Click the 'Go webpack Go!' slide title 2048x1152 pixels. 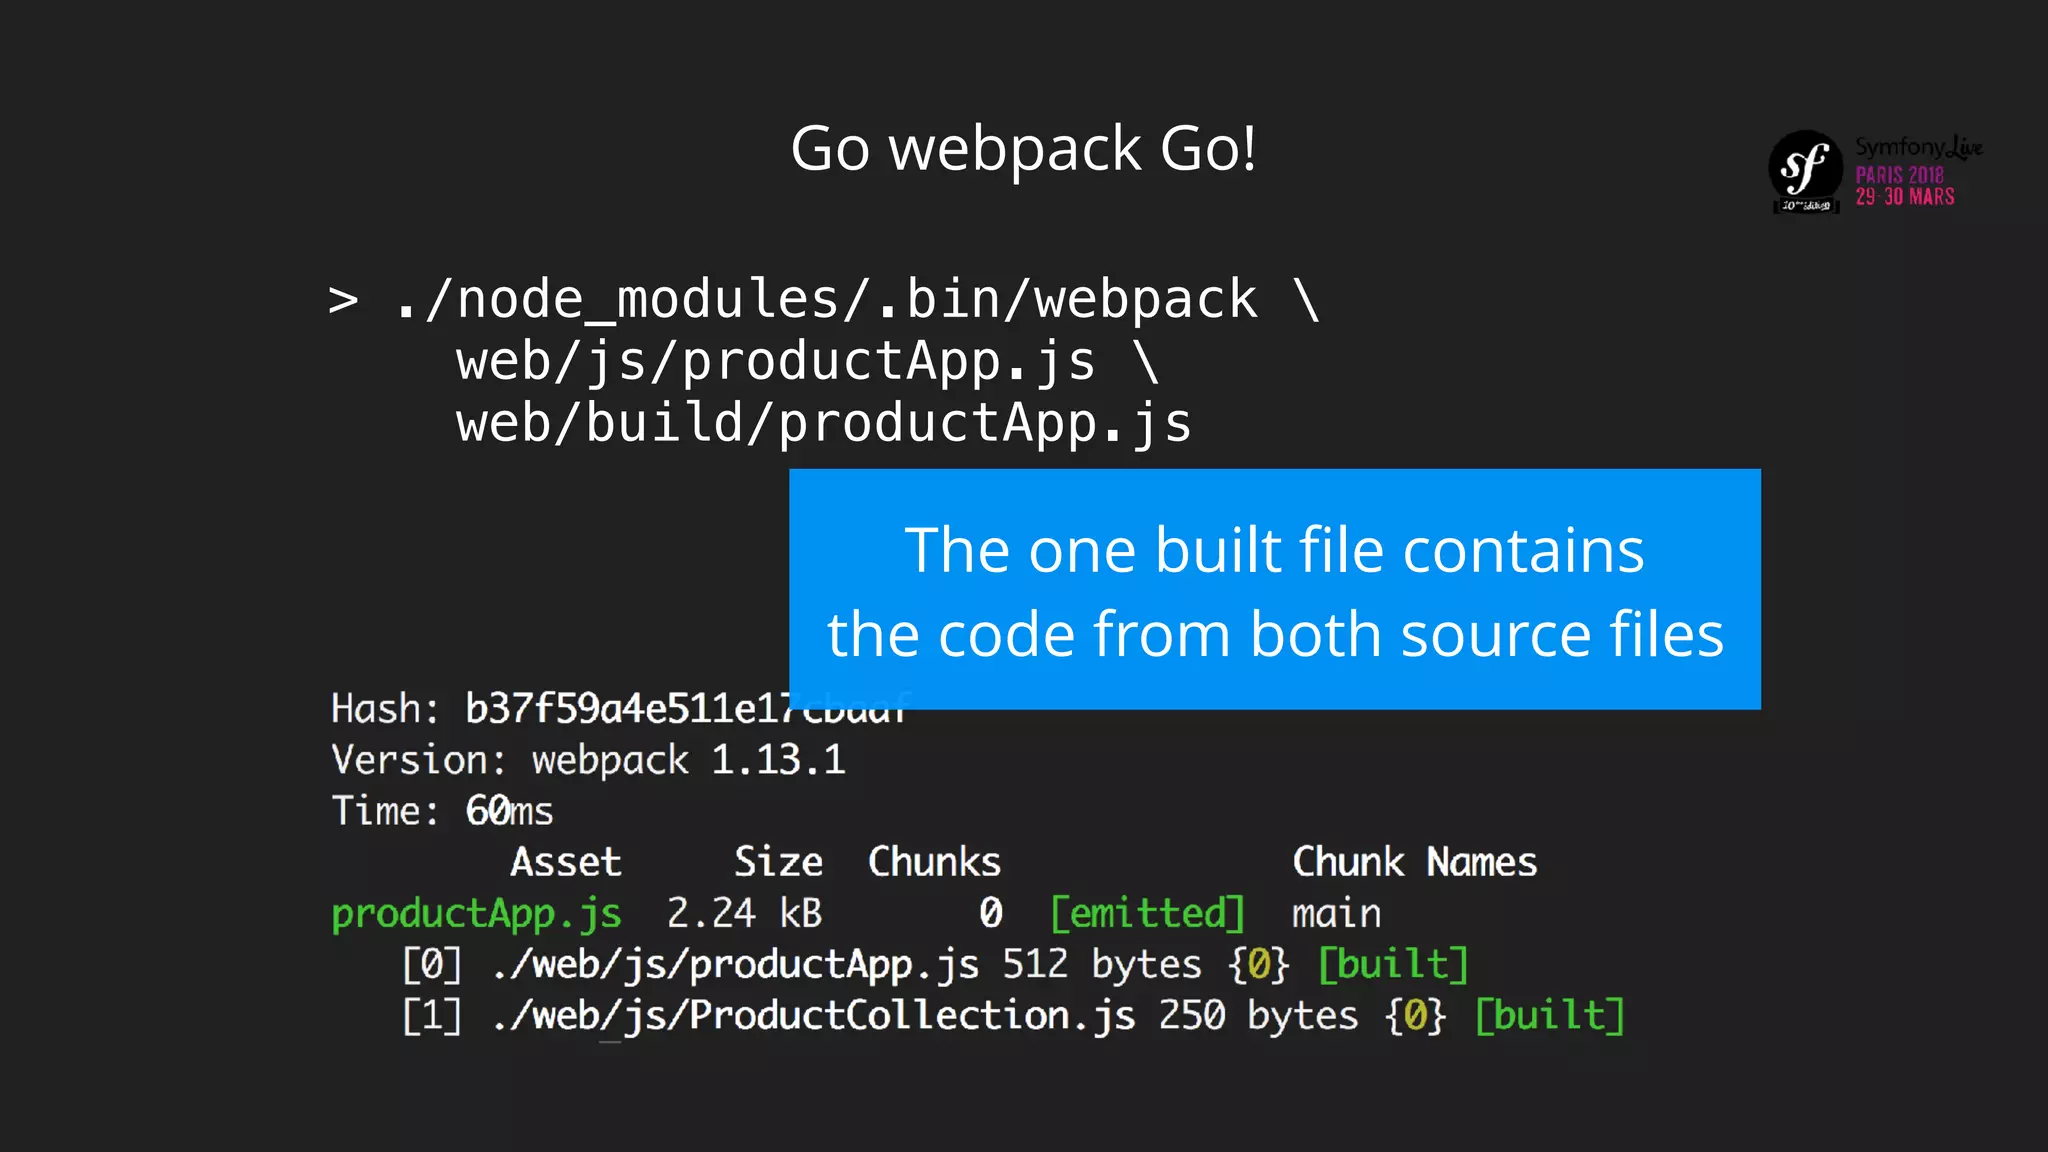click(x=1023, y=149)
